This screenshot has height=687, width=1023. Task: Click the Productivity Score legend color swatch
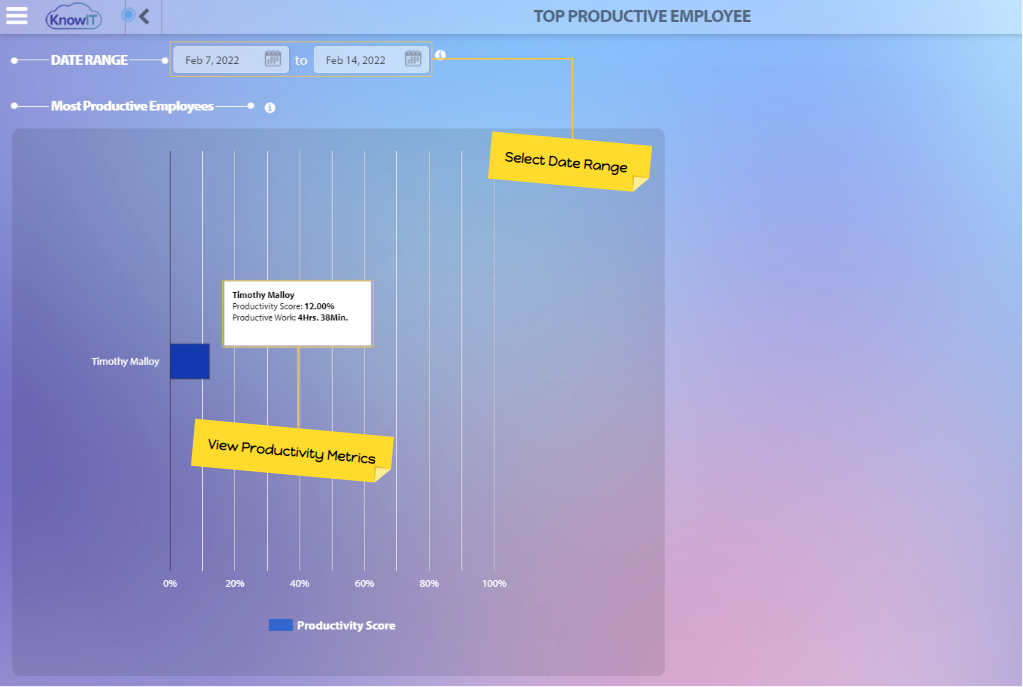coord(281,625)
